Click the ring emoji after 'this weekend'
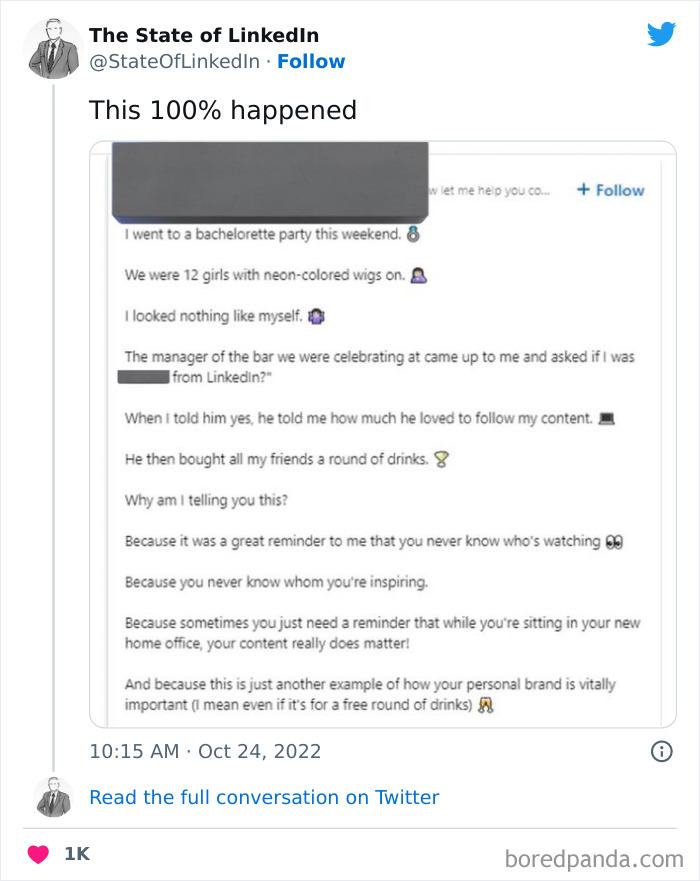Image resolution: width=700 pixels, height=881 pixels. click(x=413, y=236)
